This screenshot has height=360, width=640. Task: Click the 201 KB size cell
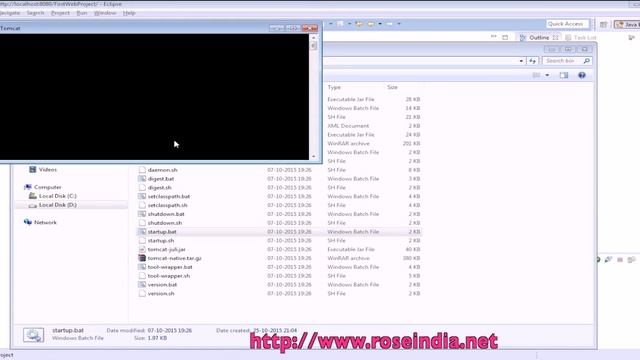coord(411,144)
